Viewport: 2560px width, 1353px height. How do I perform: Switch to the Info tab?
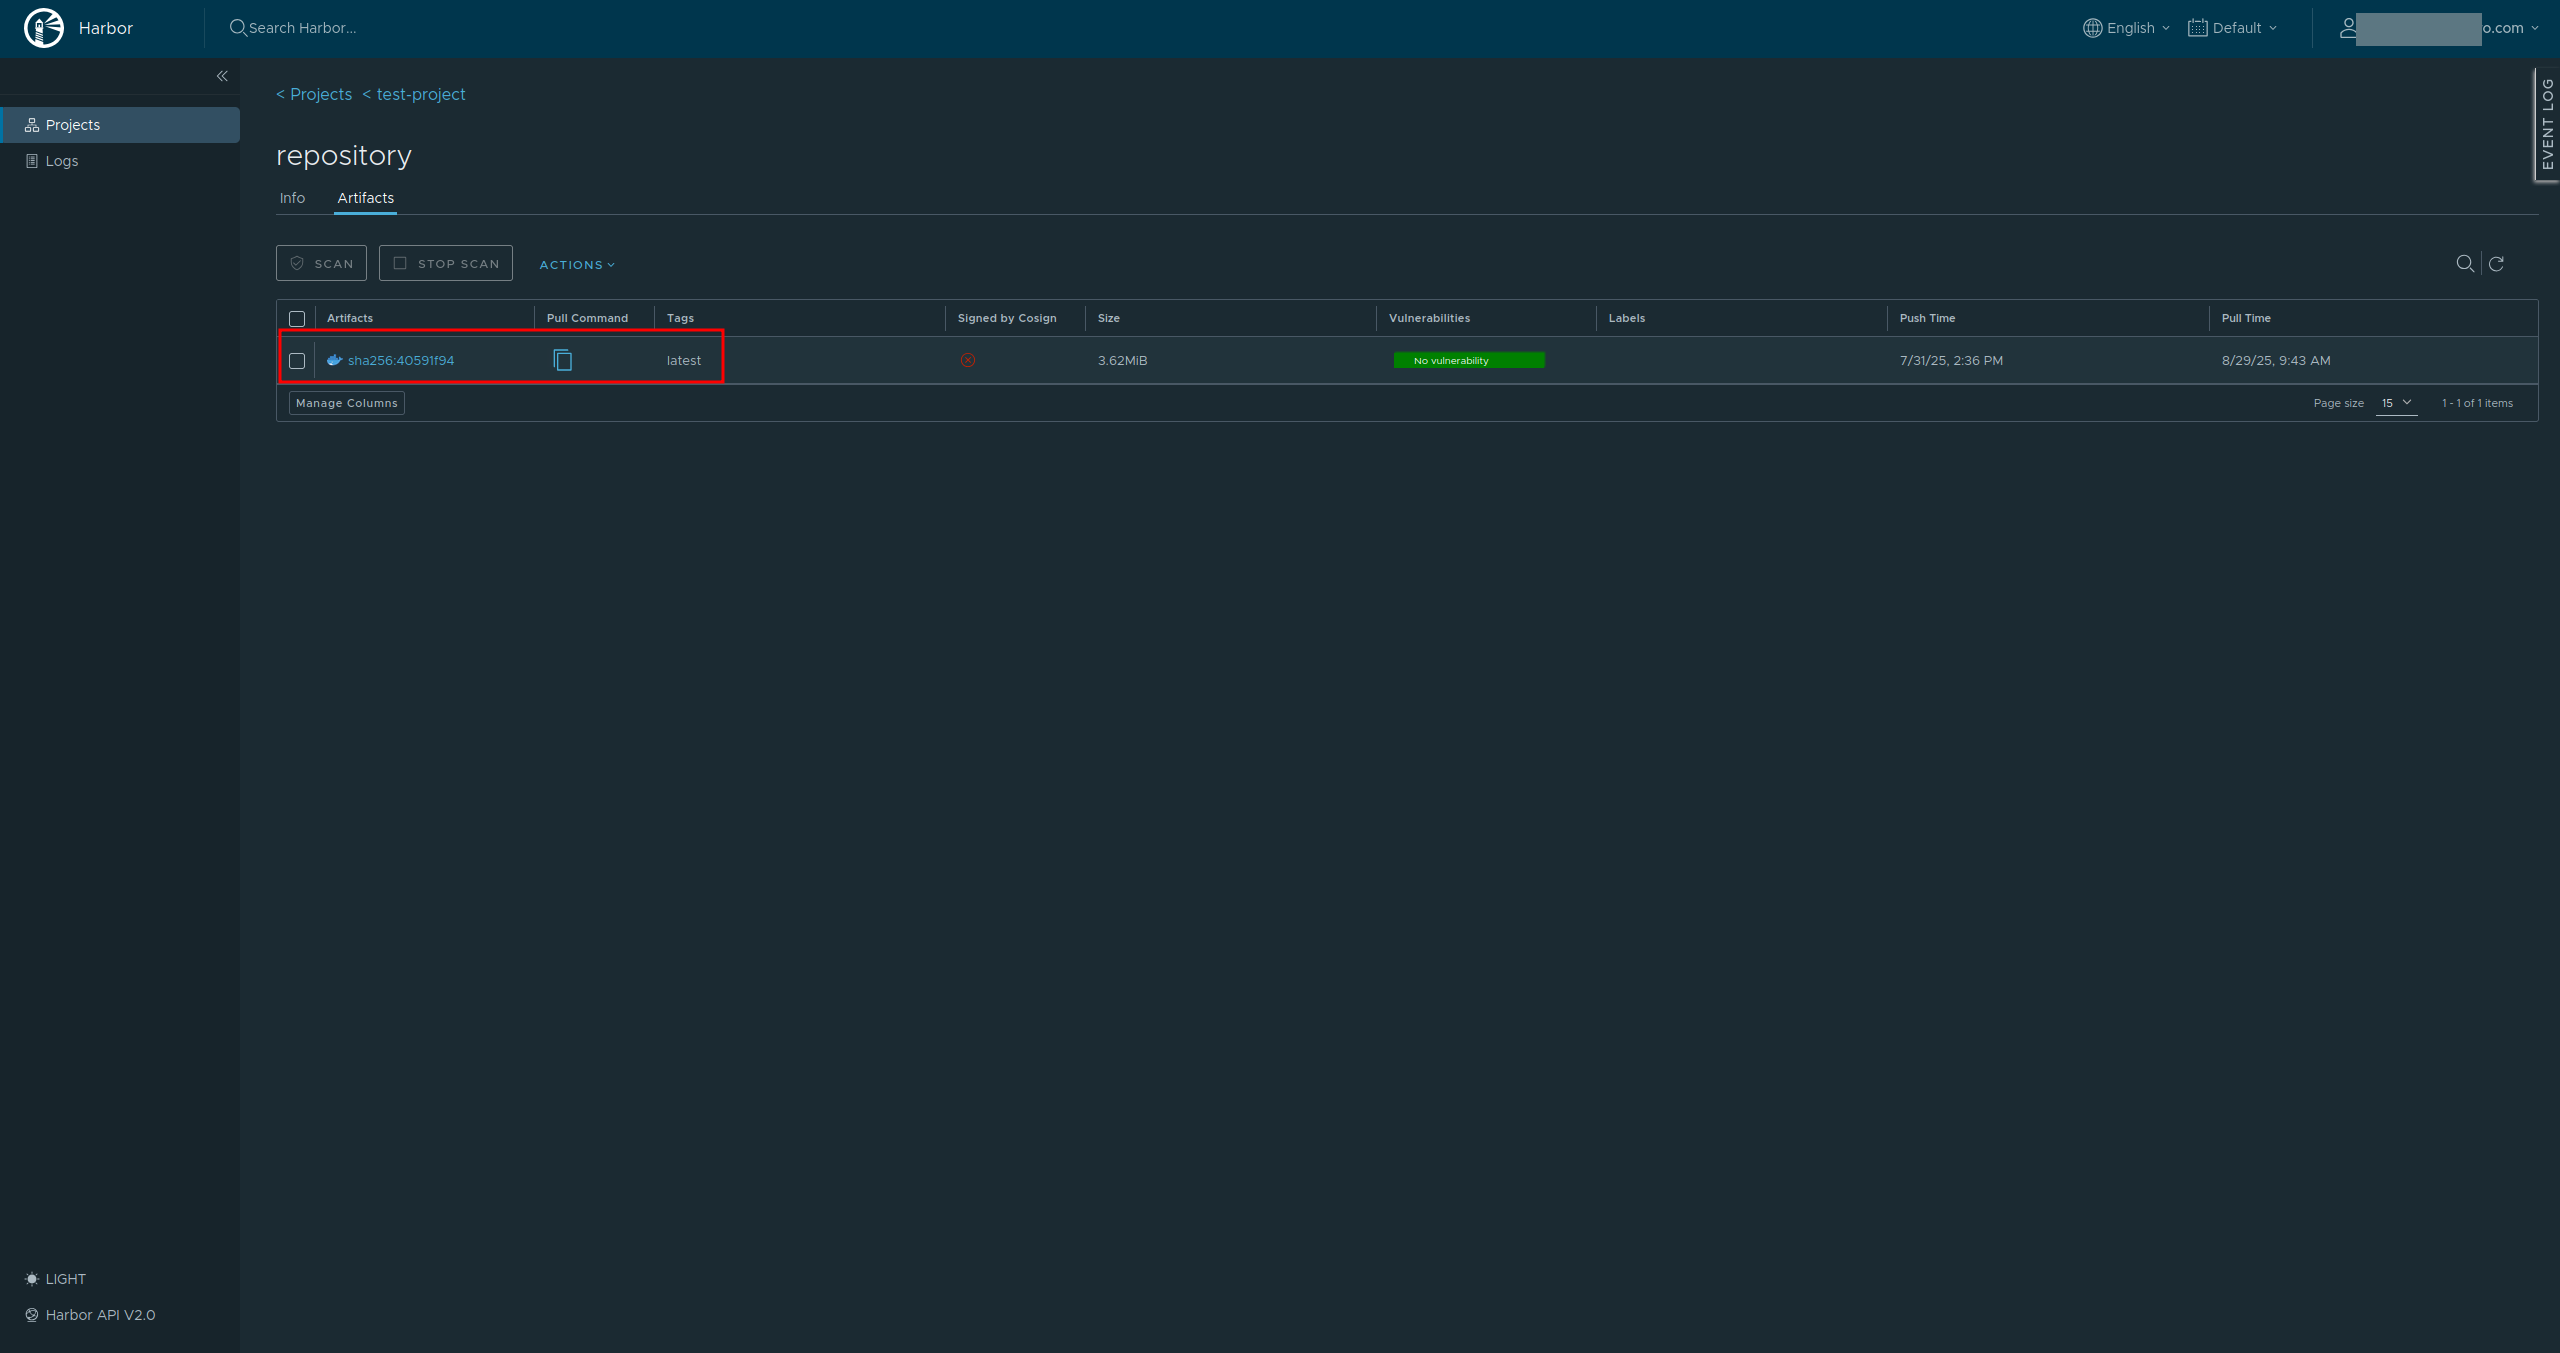[292, 198]
